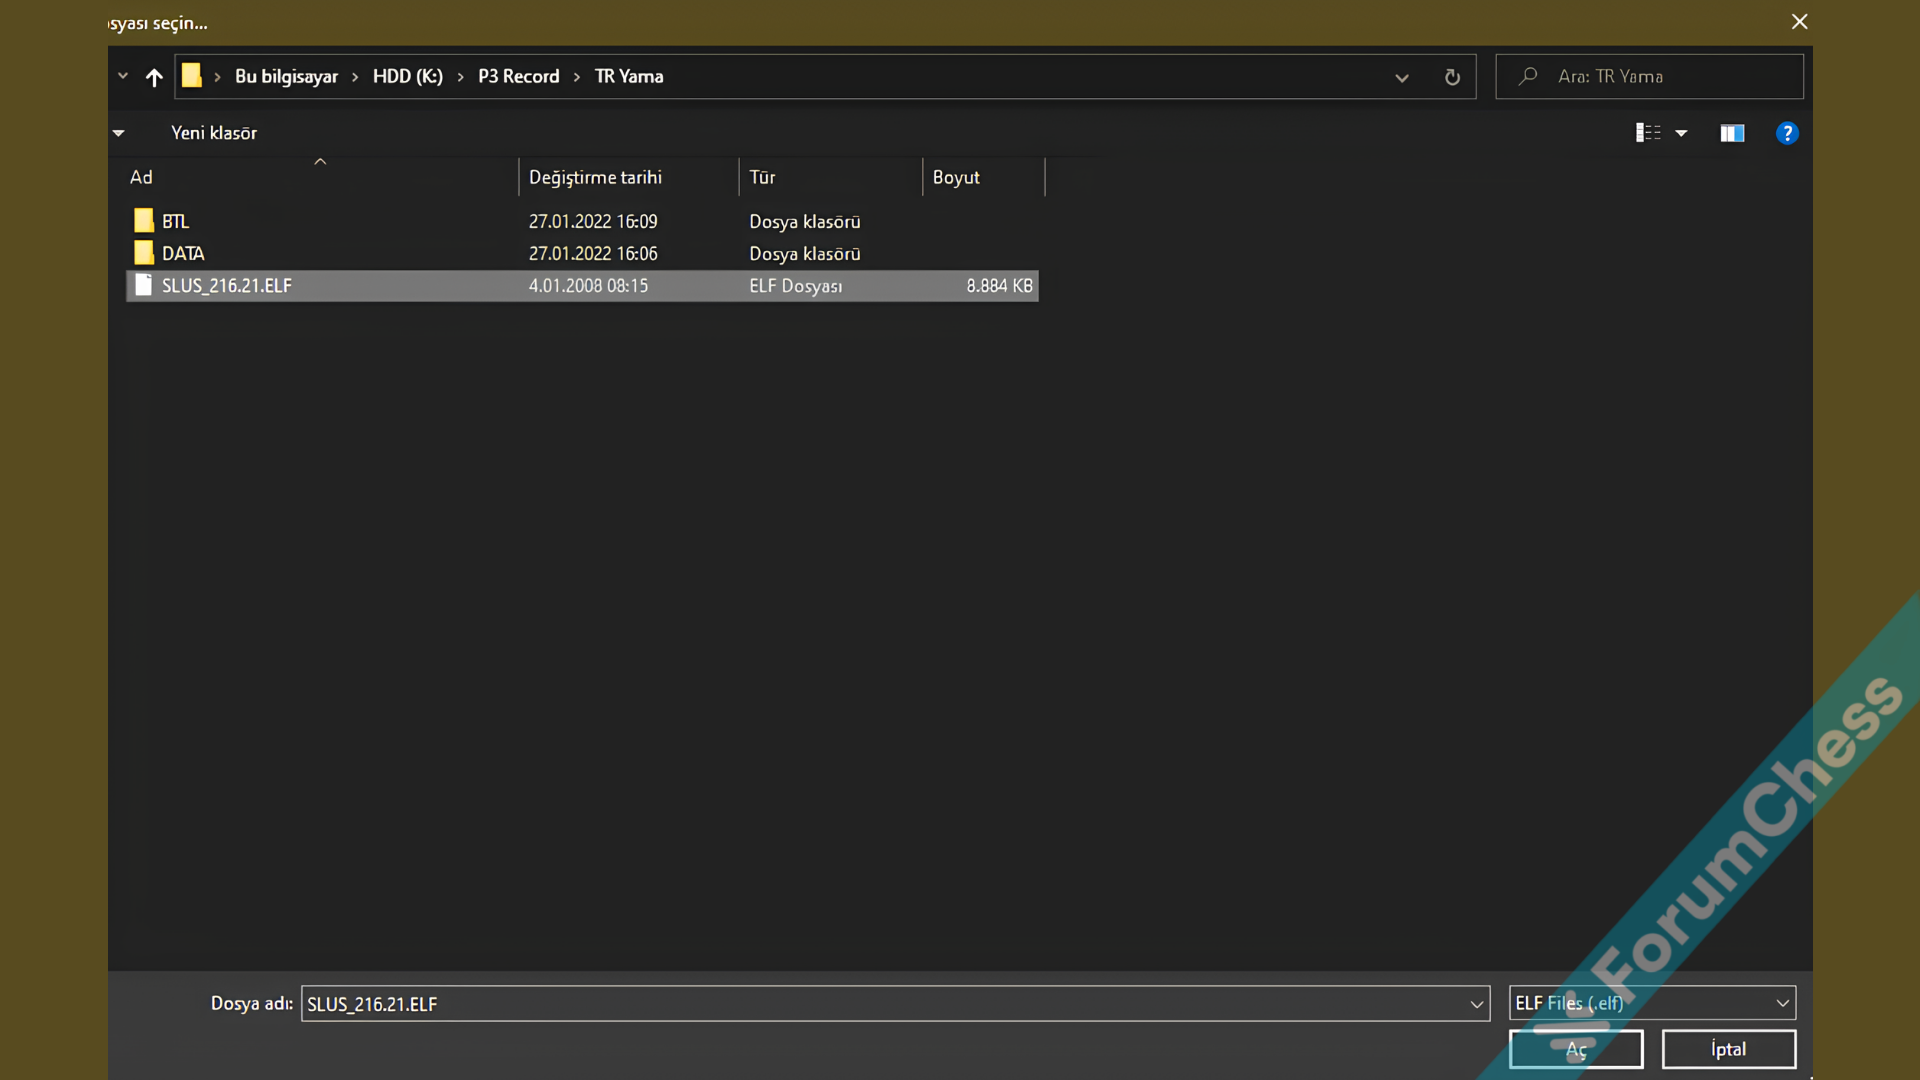Sort by Boyut column header

[x=956, y=177]
